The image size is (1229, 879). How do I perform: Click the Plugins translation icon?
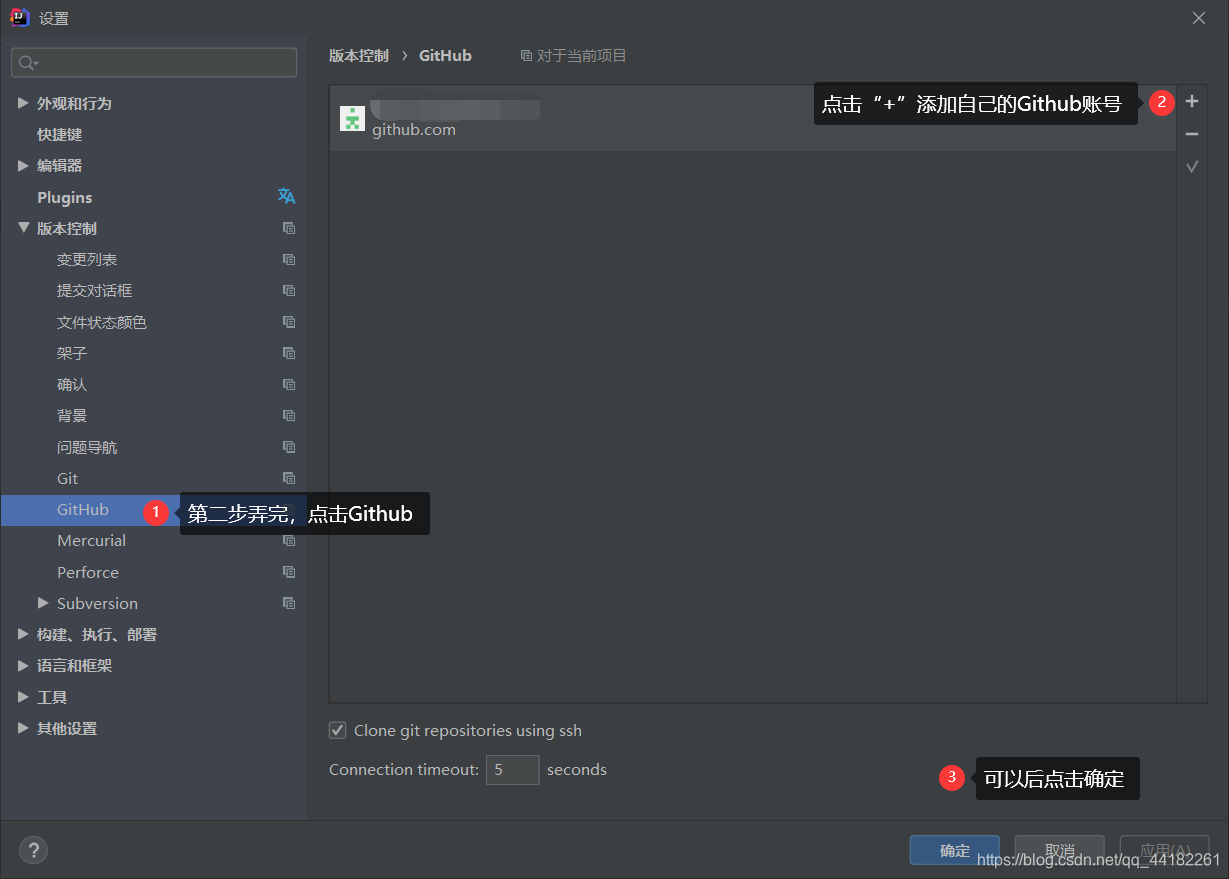tap(287, 196)
